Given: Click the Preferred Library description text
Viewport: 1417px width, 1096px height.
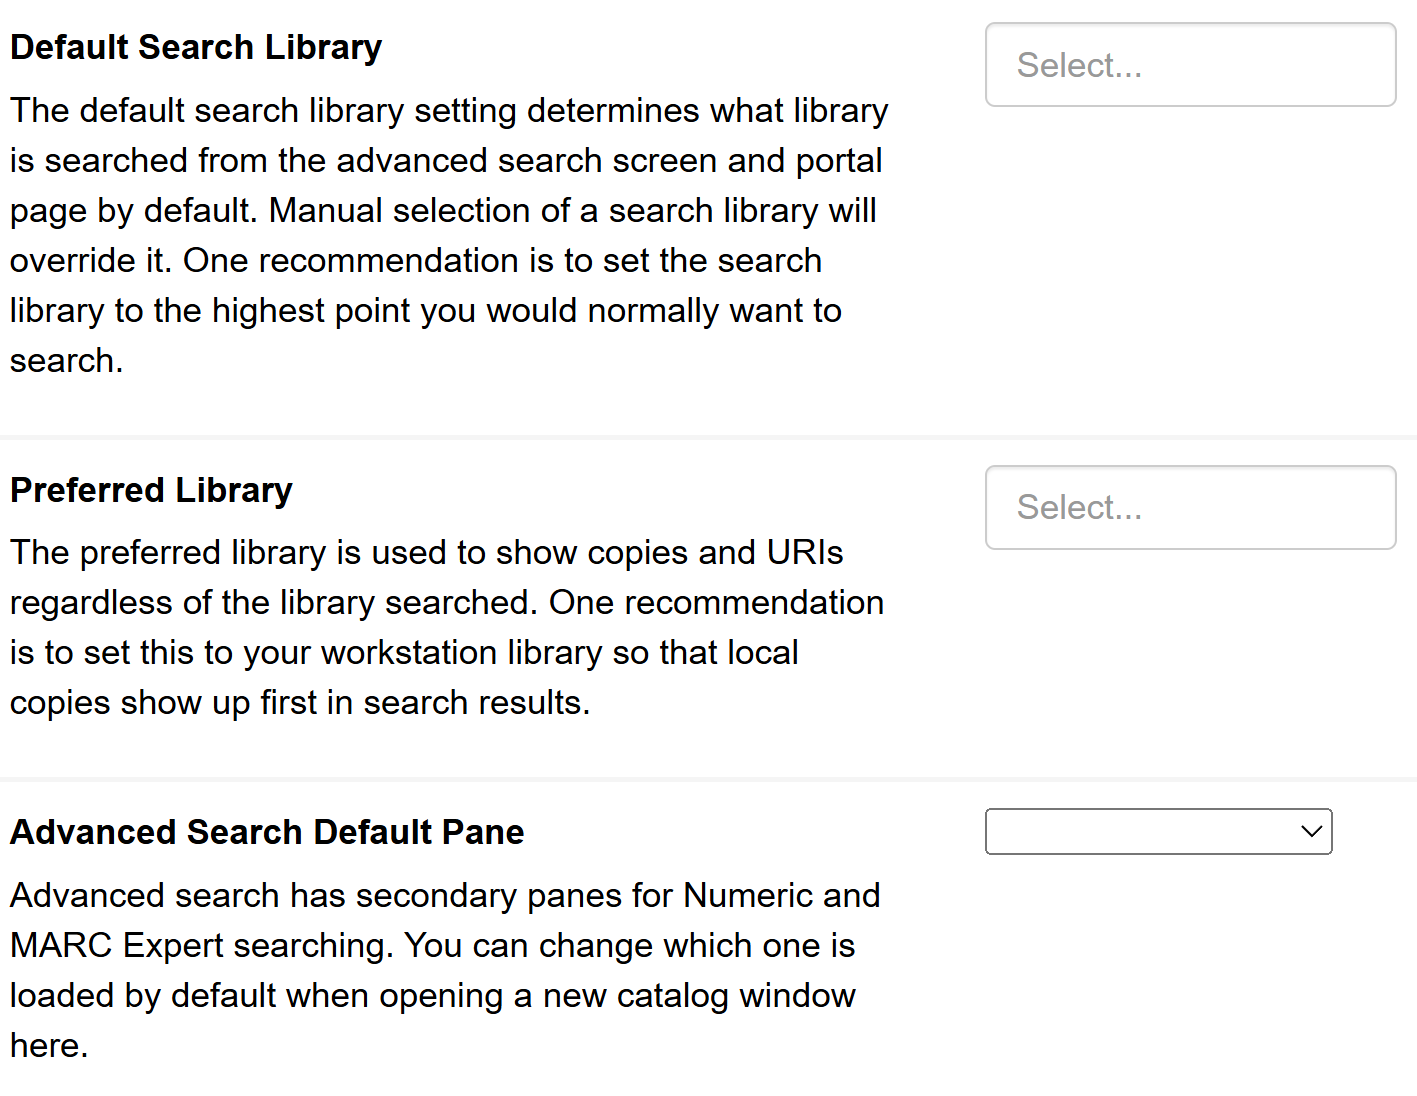Looking at the screenshot, I should (446, 627).
